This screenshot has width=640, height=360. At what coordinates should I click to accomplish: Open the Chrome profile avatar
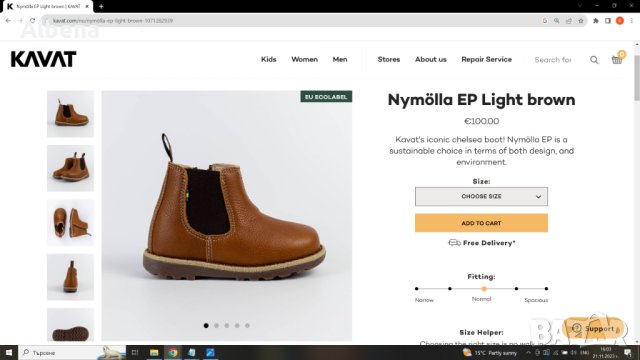coord(620,21)
